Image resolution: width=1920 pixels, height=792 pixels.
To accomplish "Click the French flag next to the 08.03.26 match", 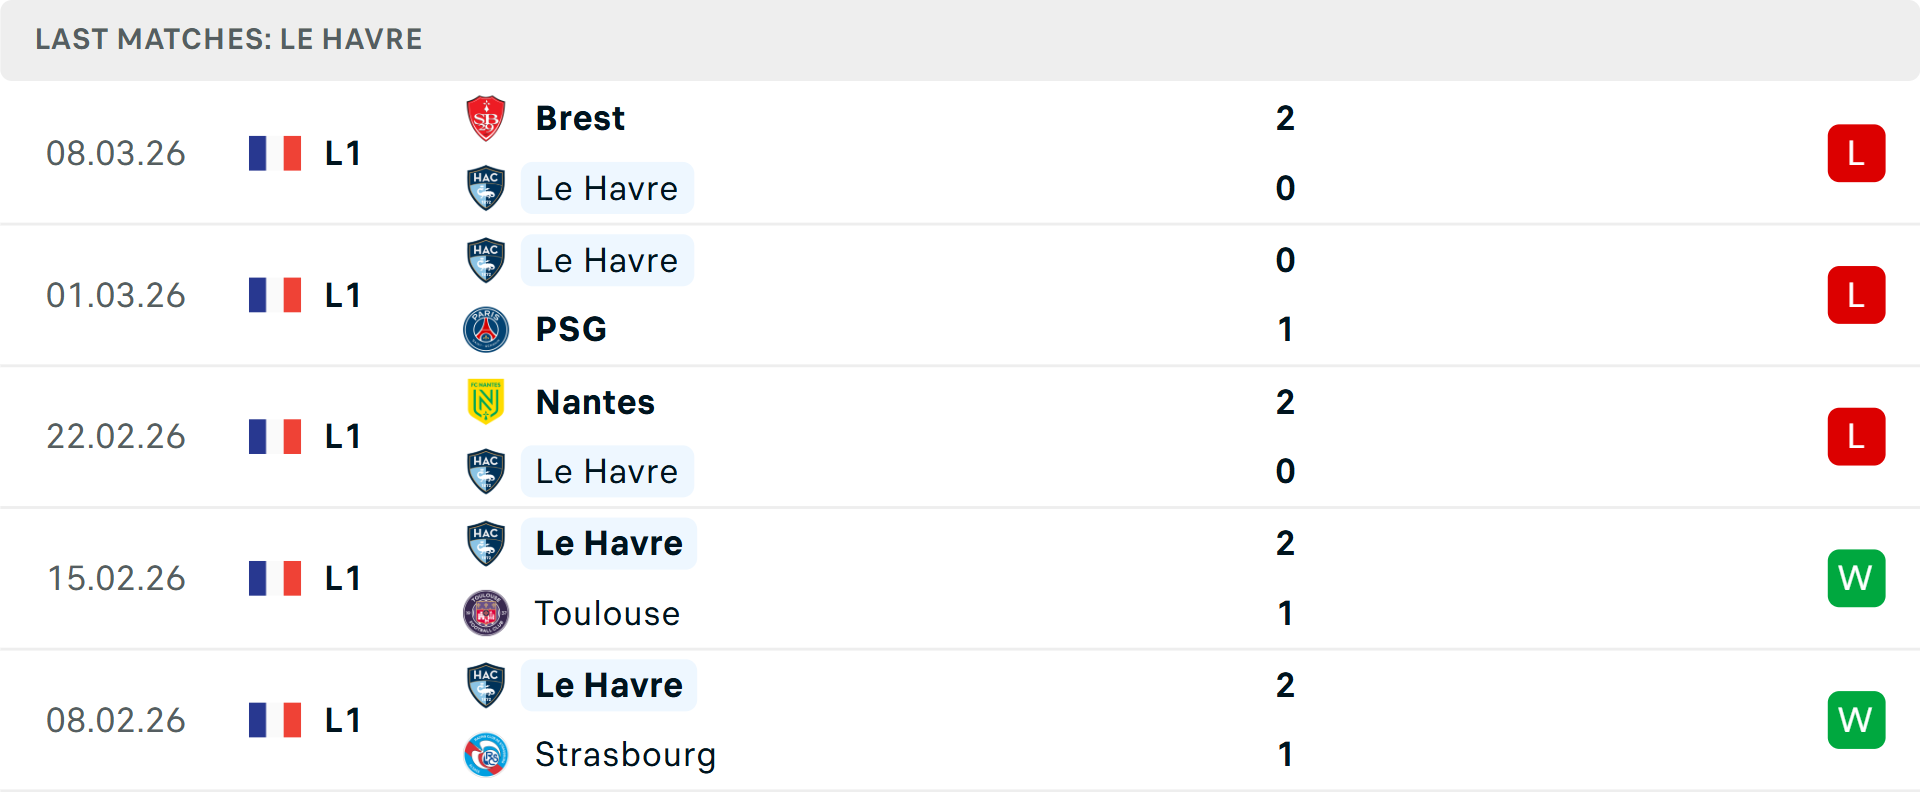I will (275, 152).
